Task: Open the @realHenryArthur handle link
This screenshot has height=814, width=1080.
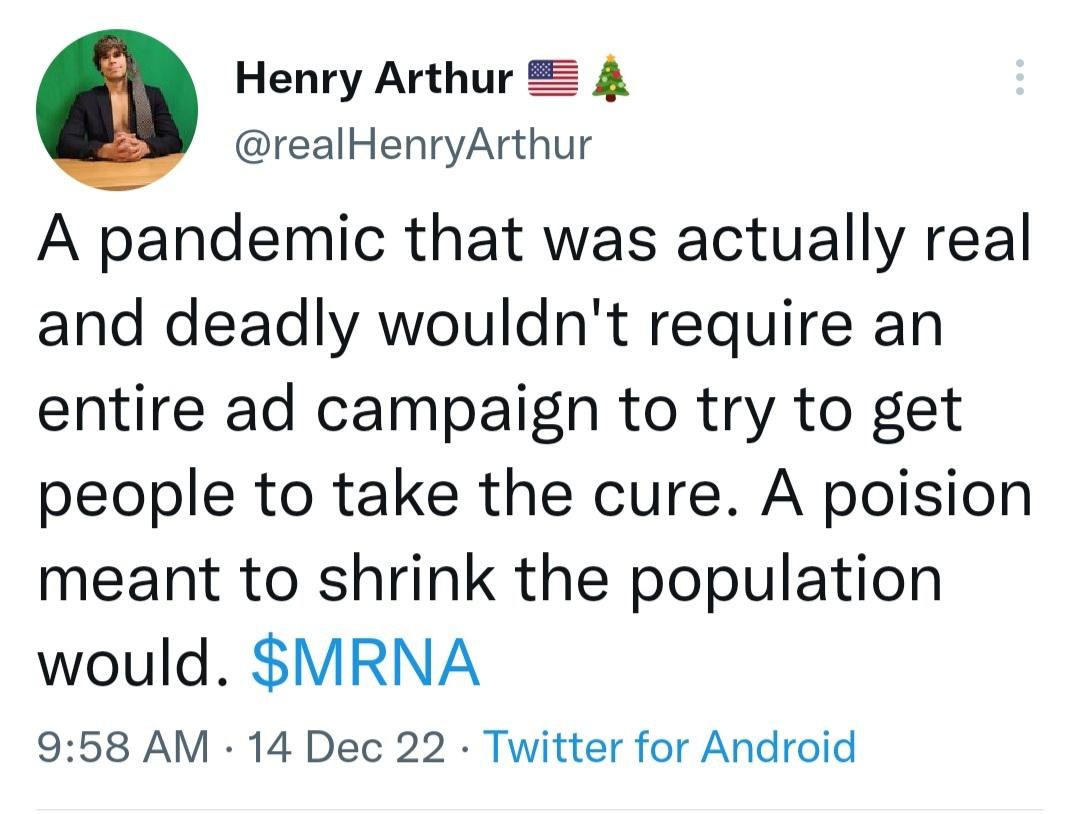Action: [x=413, y=146]
